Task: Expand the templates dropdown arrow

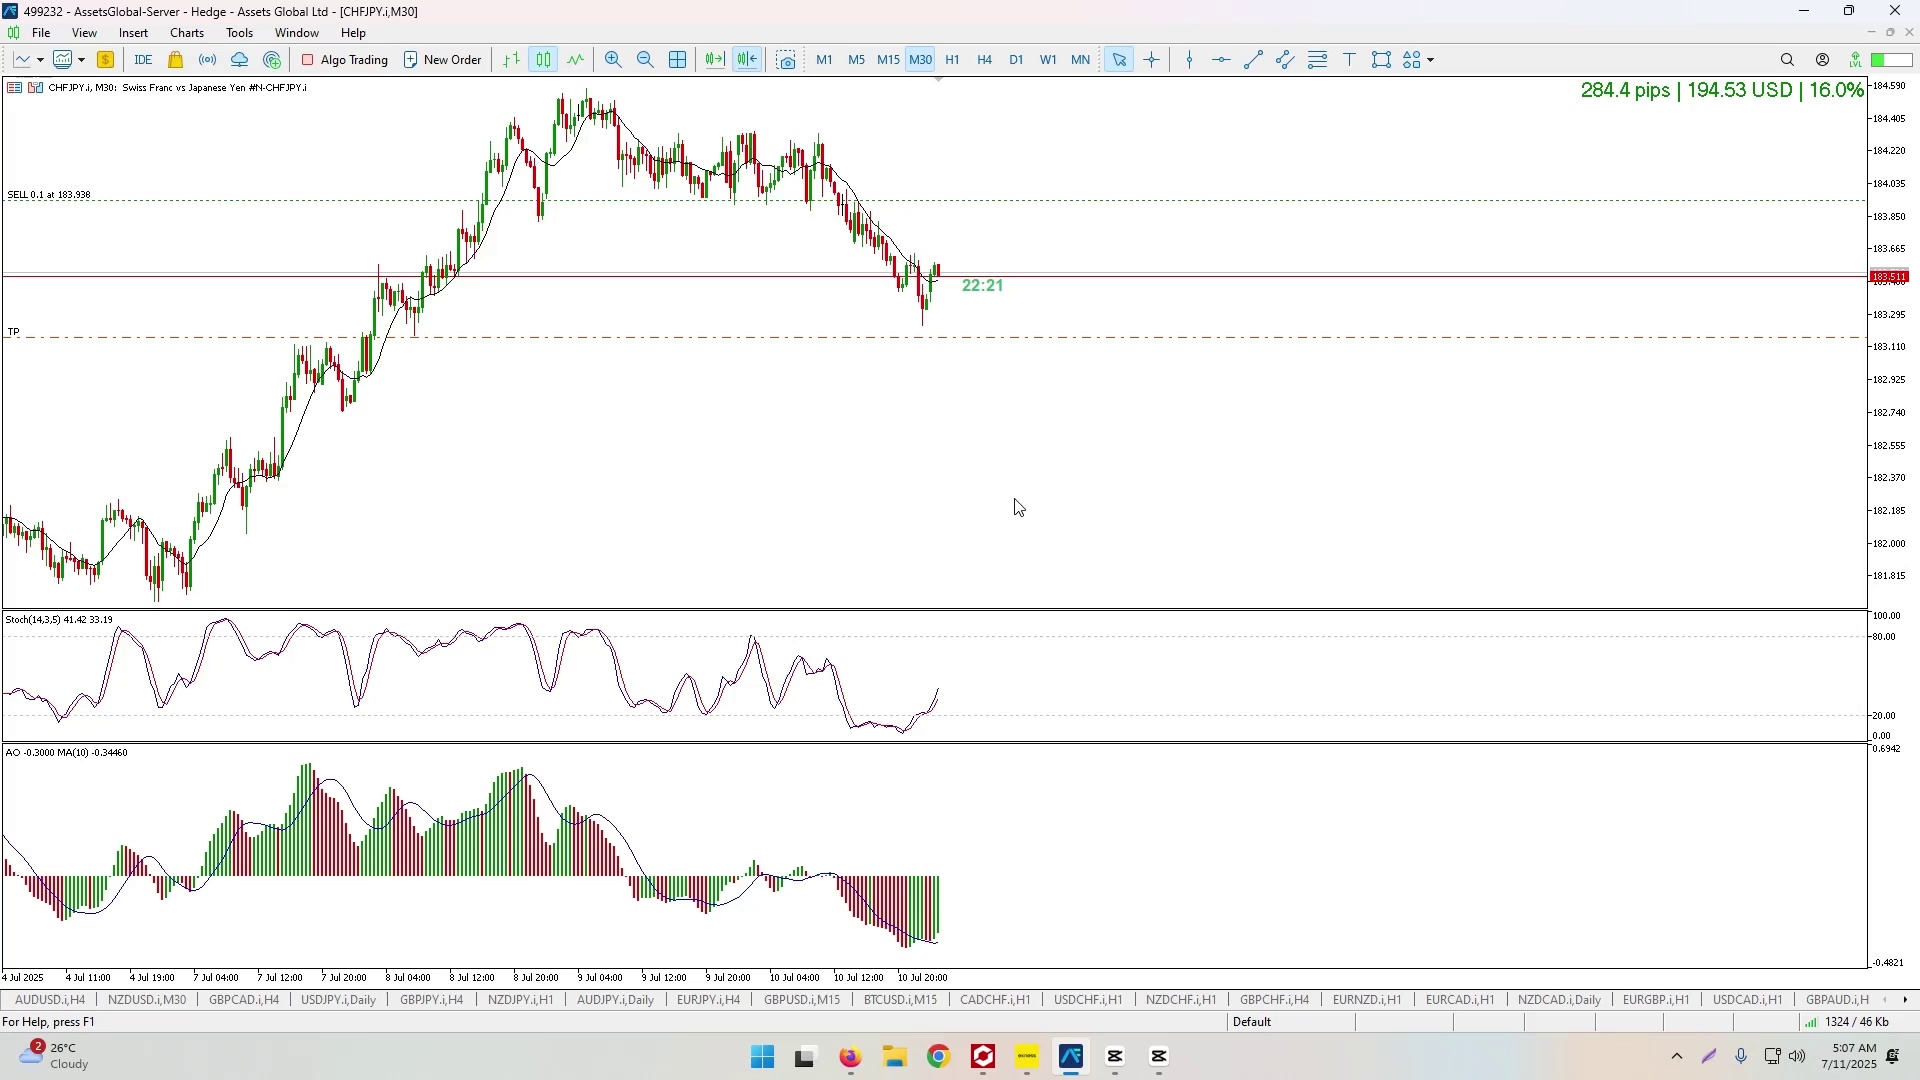Action: tap(82, 60)
